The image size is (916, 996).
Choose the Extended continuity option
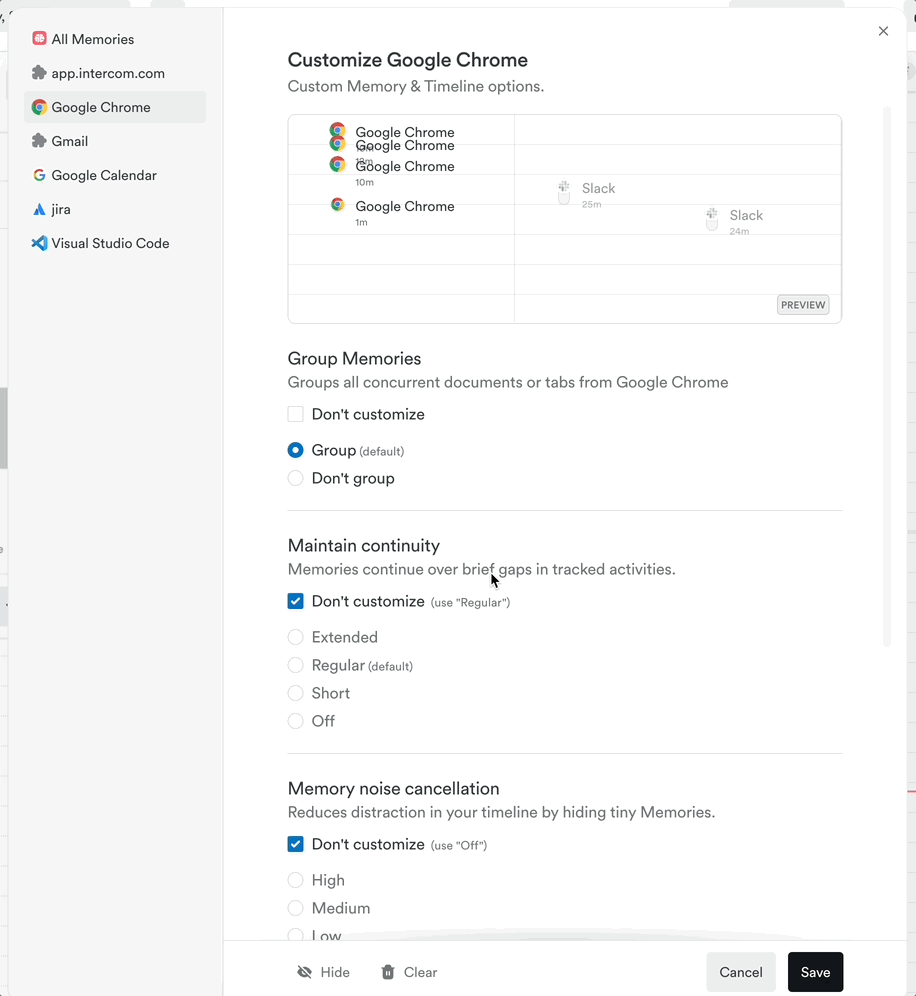[x=296, y=637]
